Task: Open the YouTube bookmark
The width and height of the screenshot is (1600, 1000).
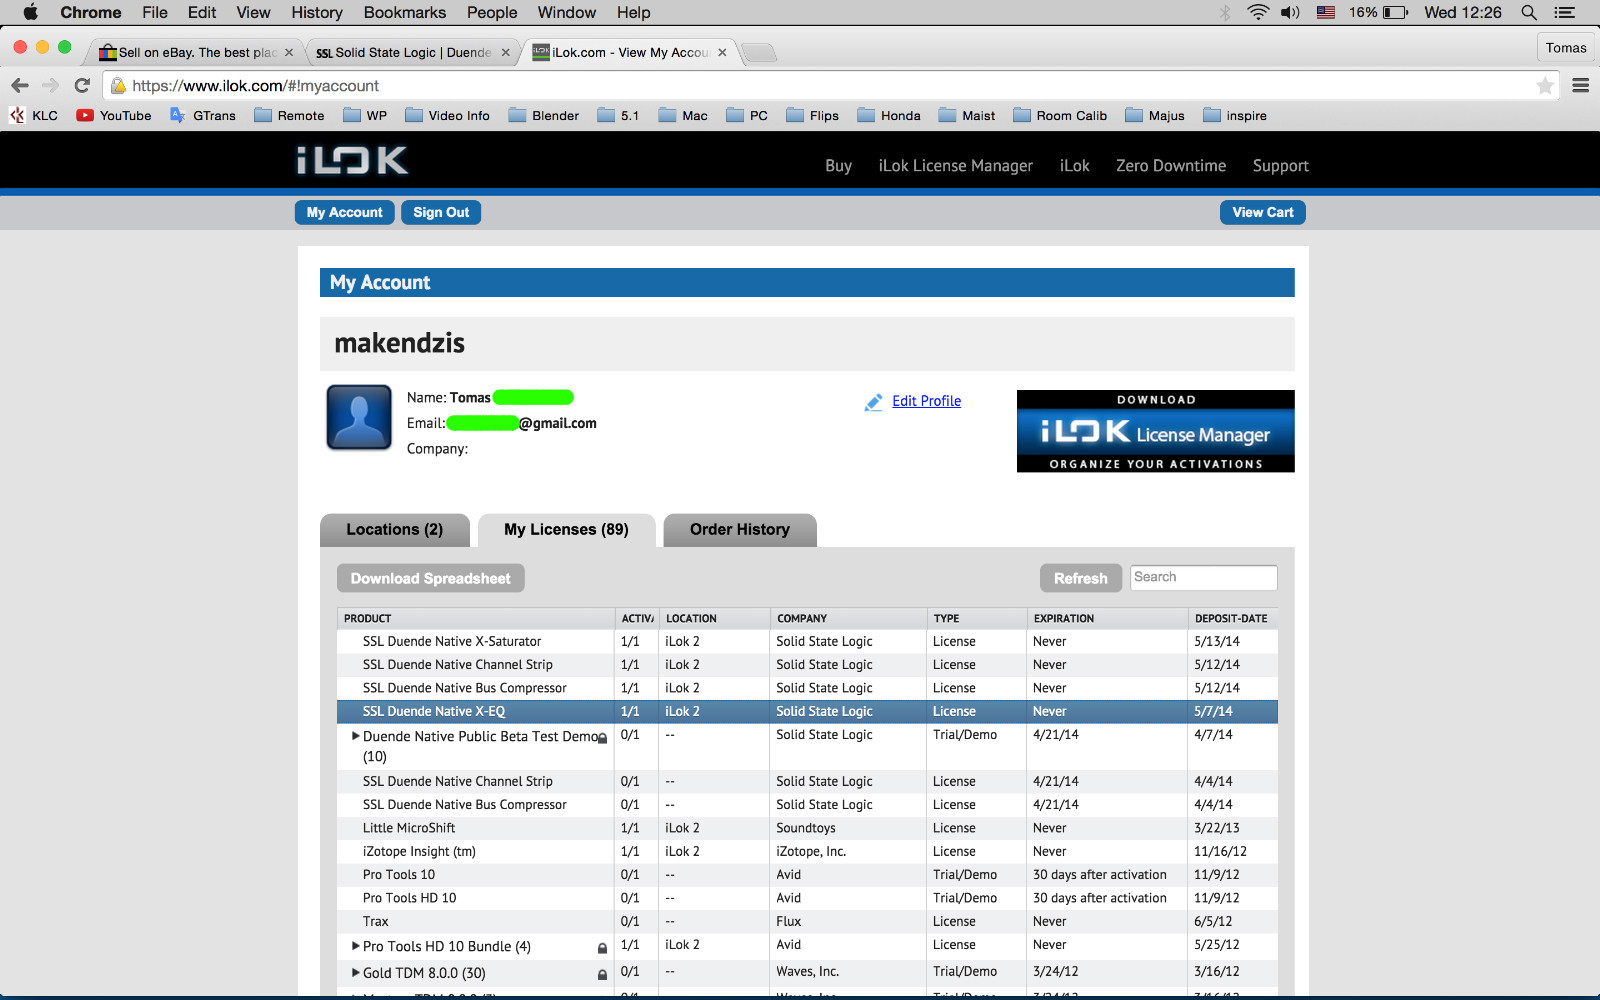Action: (x=114, y=115)
